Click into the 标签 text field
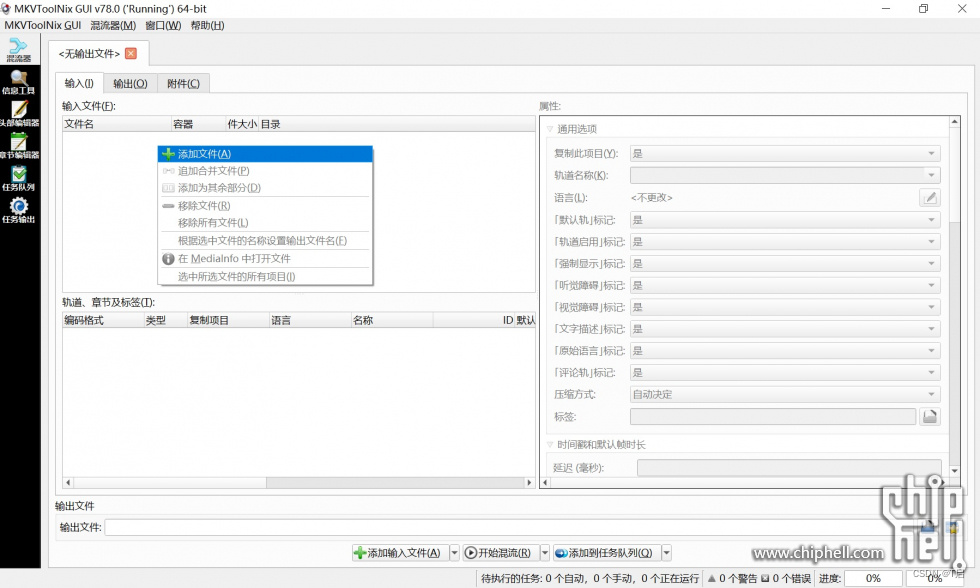This screenshot has height=588, width=980. point(773,416)
